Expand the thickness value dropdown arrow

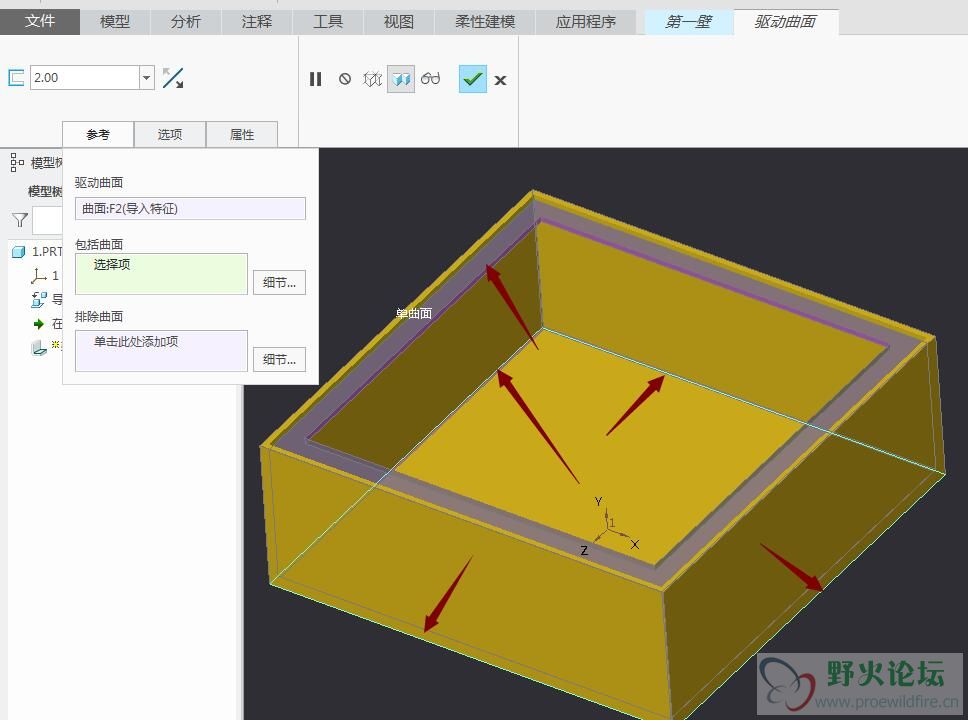[147, 78]
